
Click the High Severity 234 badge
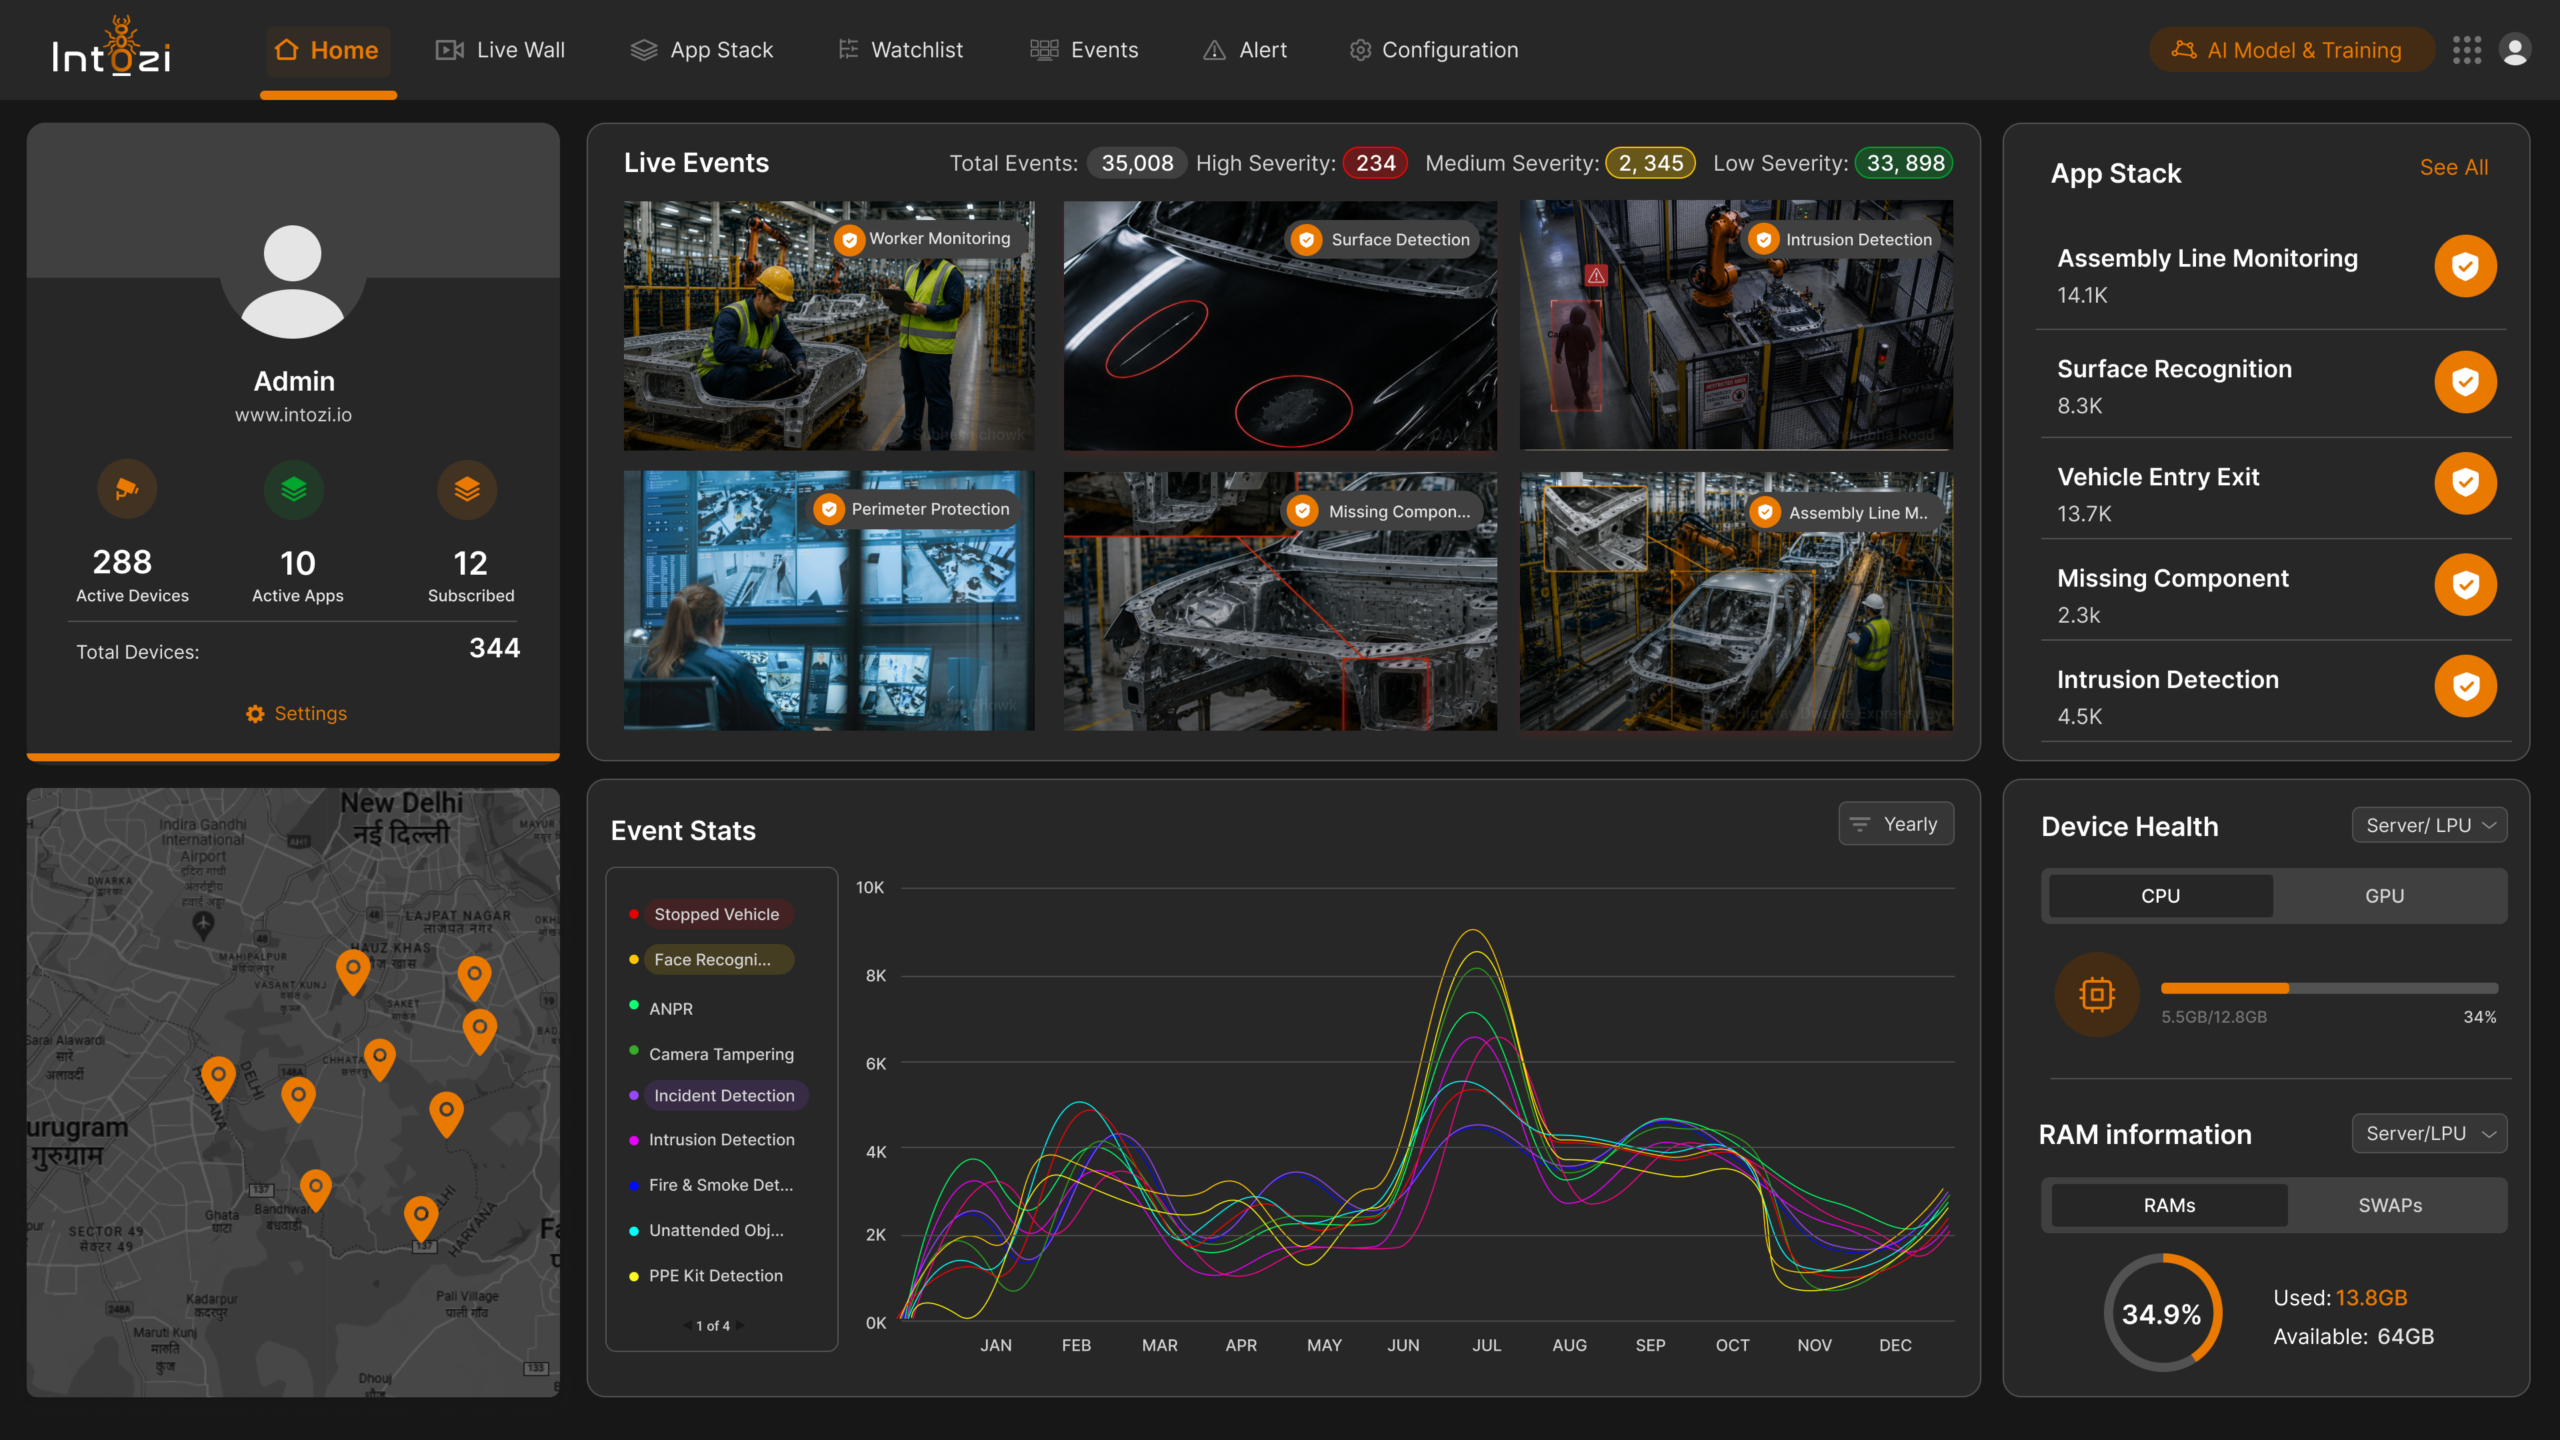pos(1375,163)
